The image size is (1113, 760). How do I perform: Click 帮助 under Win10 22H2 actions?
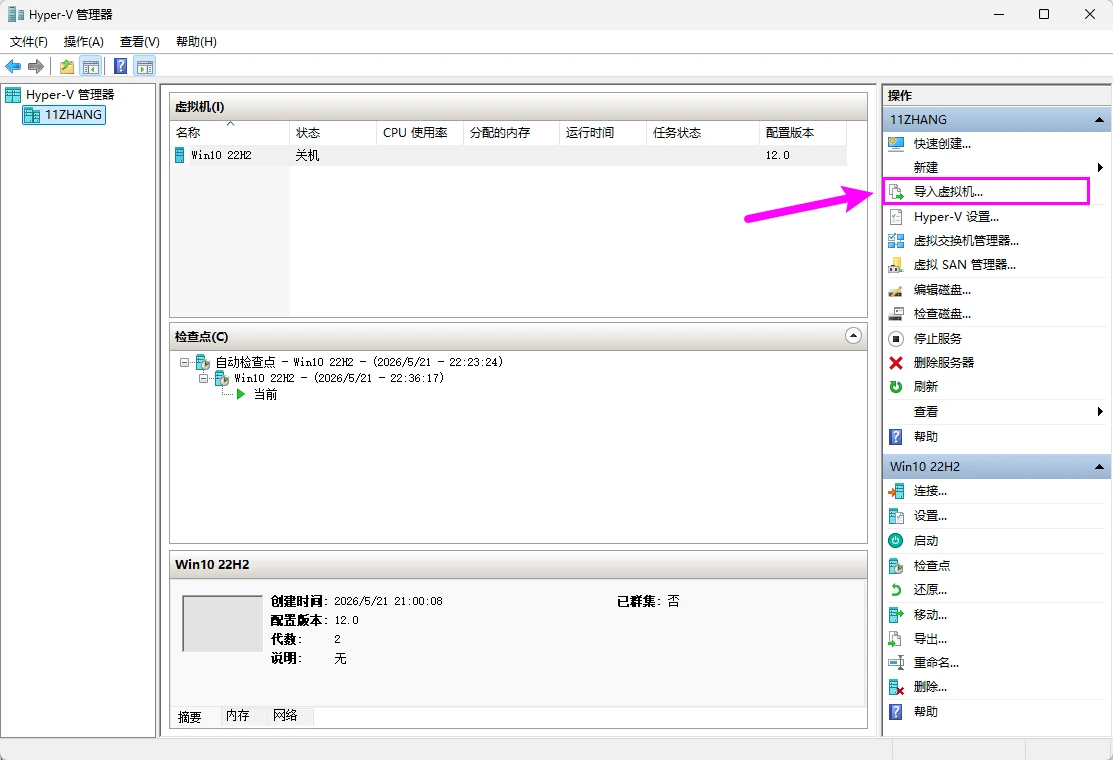(925, 712)
